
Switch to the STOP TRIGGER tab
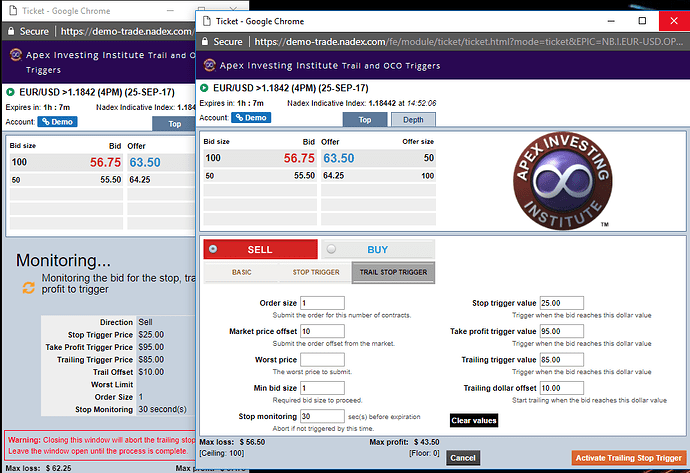coord(316,272)
